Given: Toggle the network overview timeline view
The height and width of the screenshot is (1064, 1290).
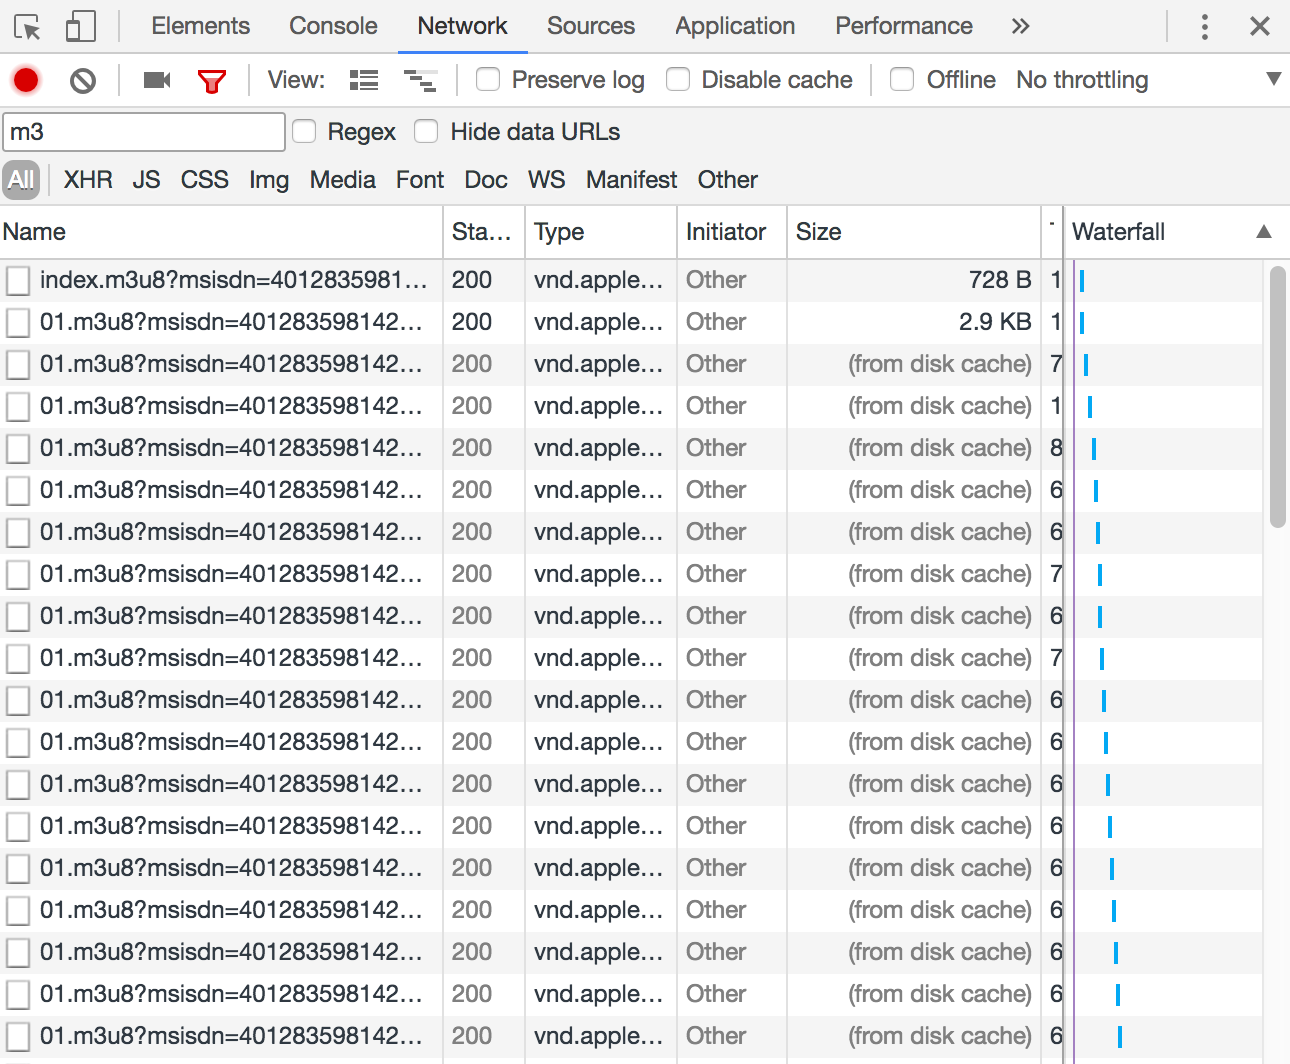Looking at the screenshot, I should point(422,79).
